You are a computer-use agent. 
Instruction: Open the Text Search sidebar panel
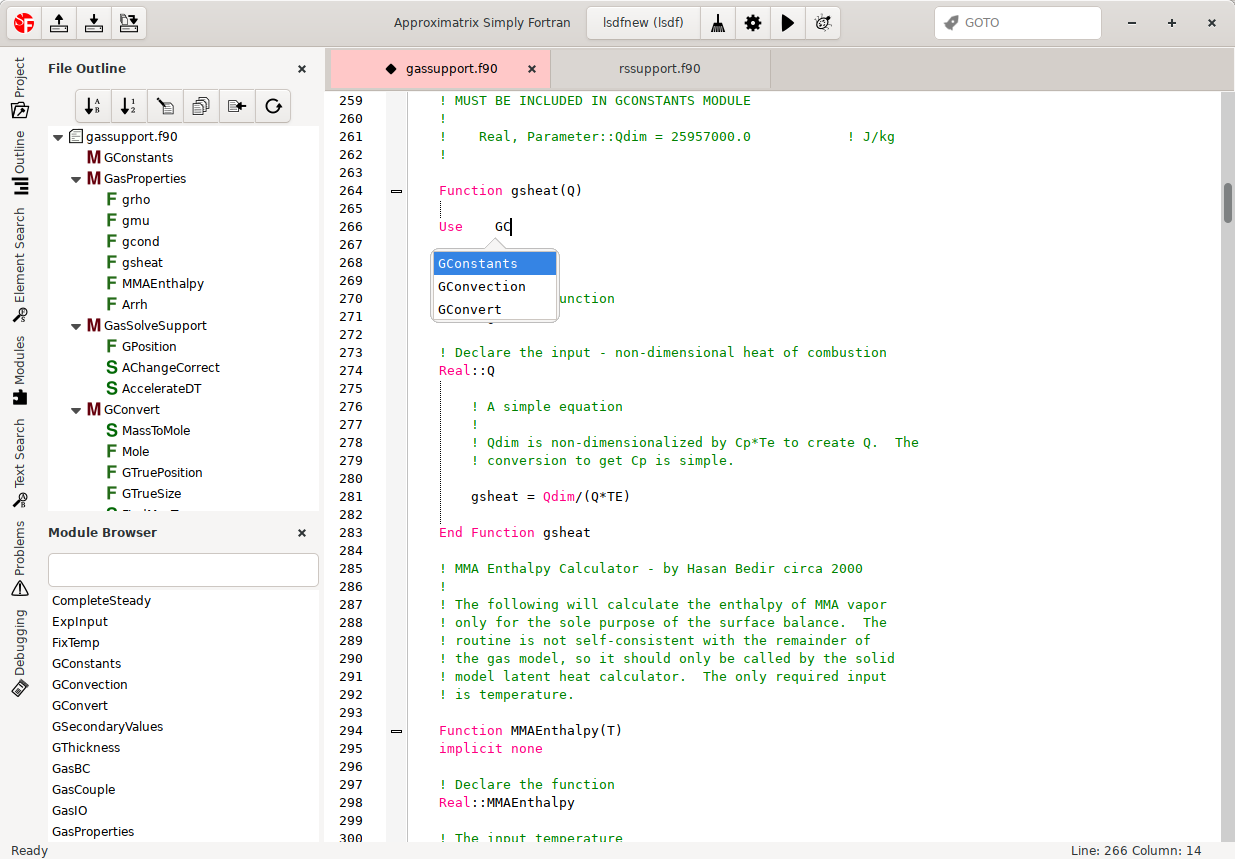coord(19,453)
